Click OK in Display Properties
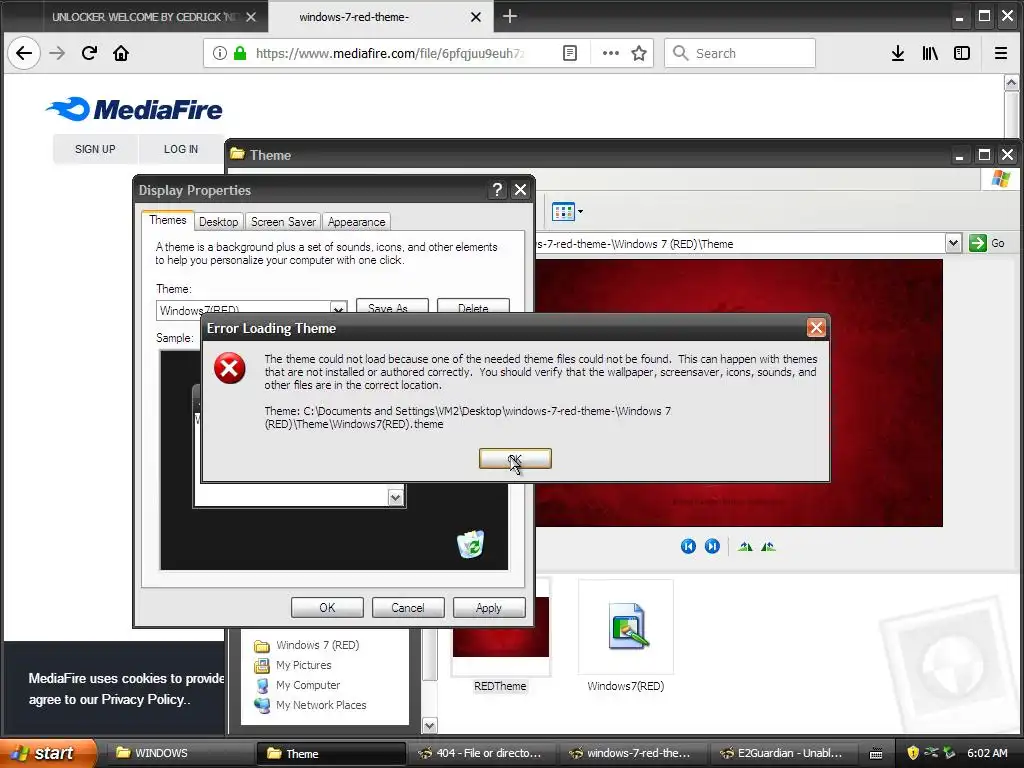 pyautogui.click(x=327, y=607)
